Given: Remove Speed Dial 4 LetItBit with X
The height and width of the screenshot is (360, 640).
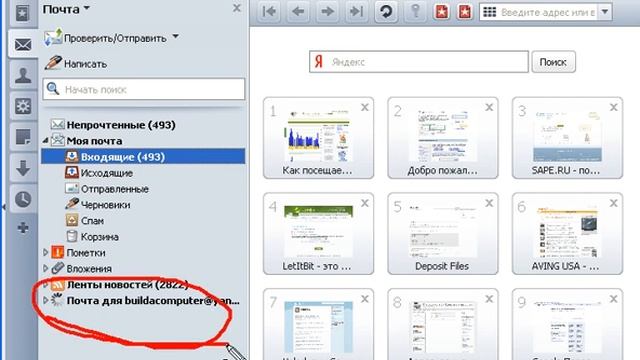Looking at the screenshot, I should click(x=364, y=203).
